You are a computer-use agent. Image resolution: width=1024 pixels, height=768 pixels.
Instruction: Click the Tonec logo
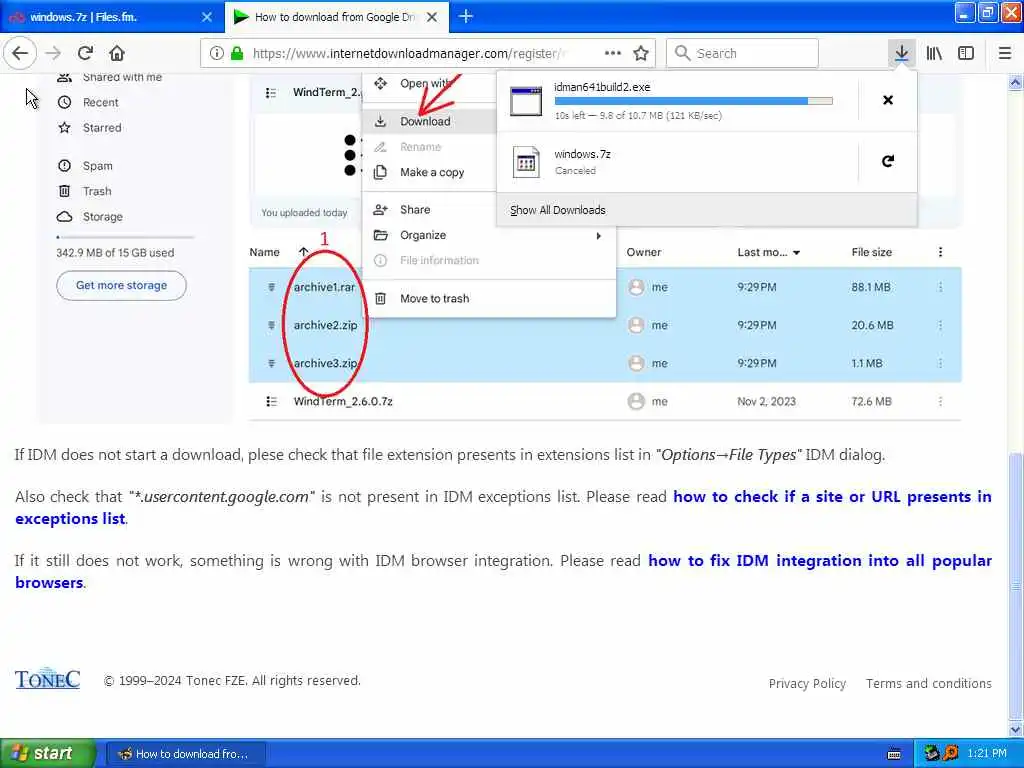(48, 679)
